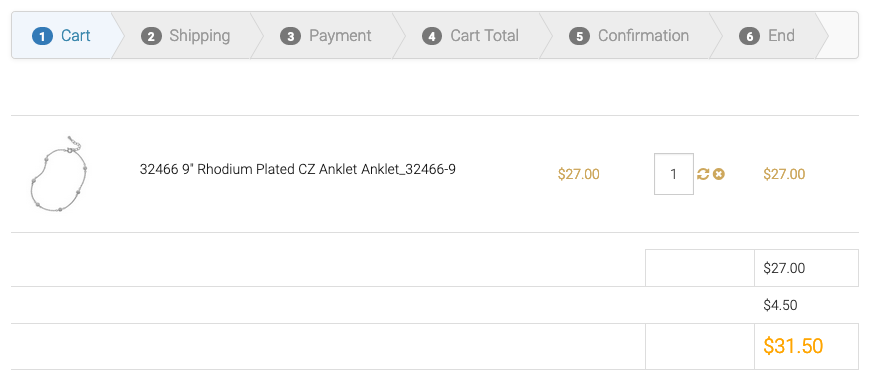Click the $31.50 order total

pyautogui.click(x=793, y=346)
